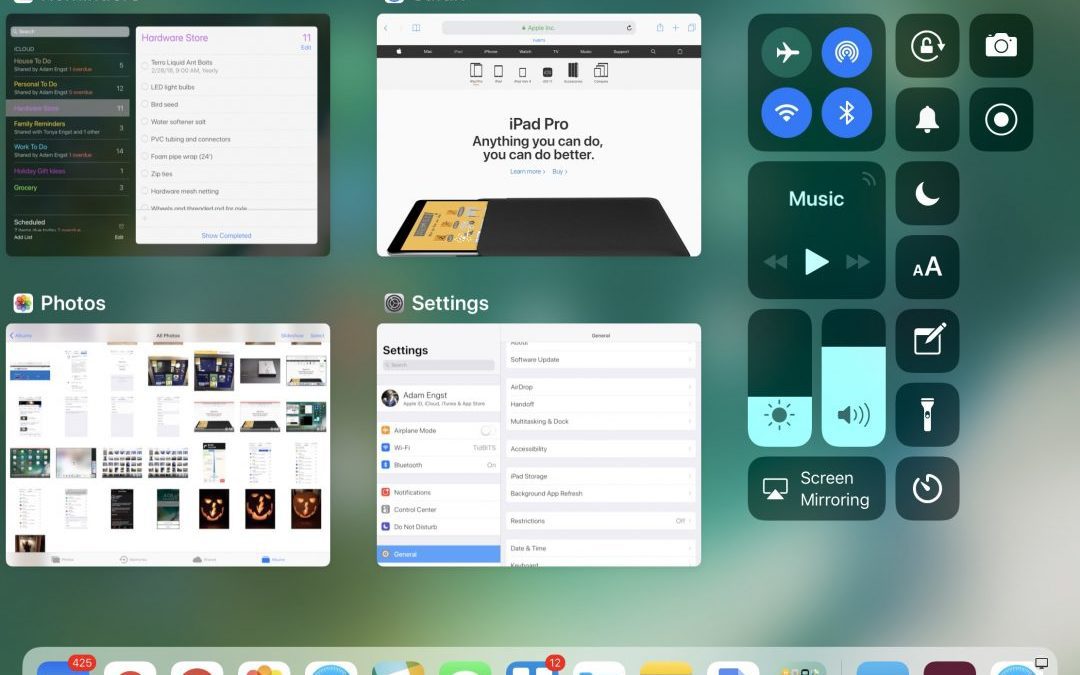Open Restrictions row in Settings
The height and width of the screenshot is (675, 1080).
click(x=601, y=521)
